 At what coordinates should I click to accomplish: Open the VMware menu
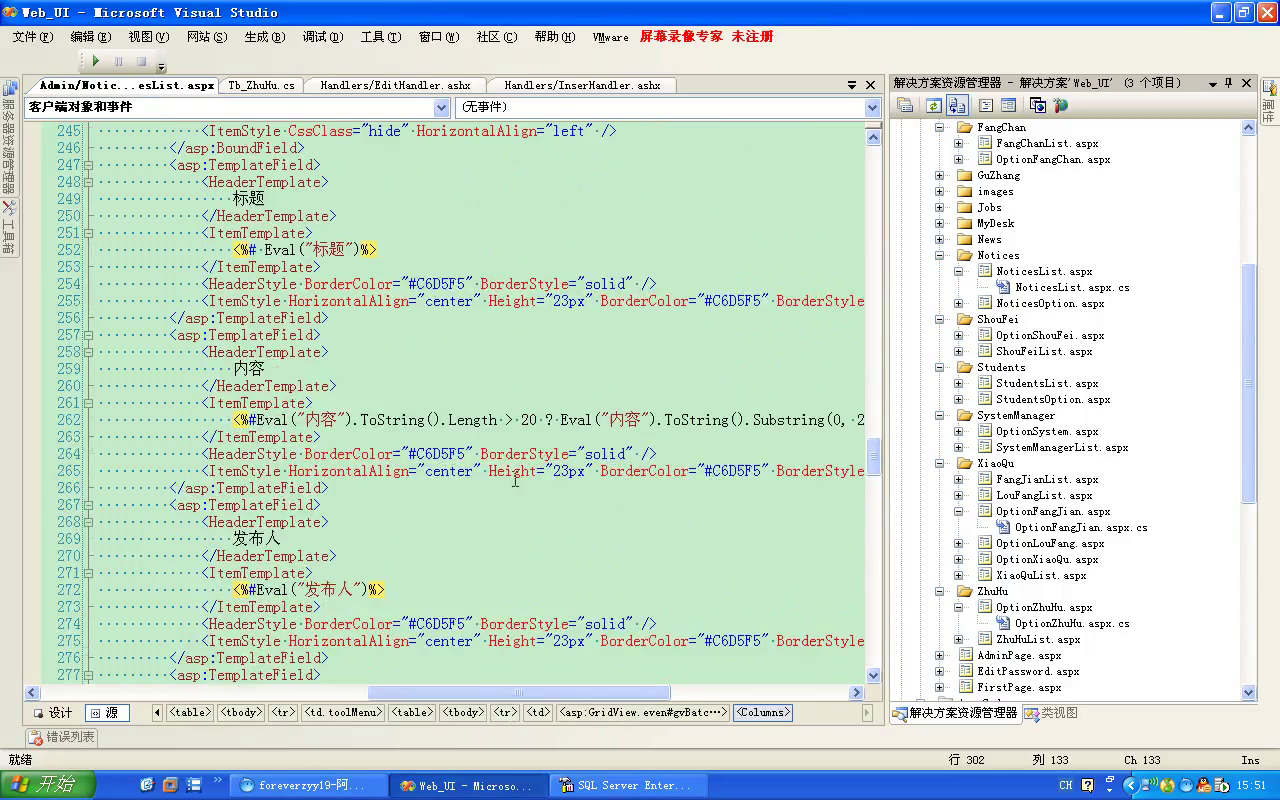tap(611, 36)
